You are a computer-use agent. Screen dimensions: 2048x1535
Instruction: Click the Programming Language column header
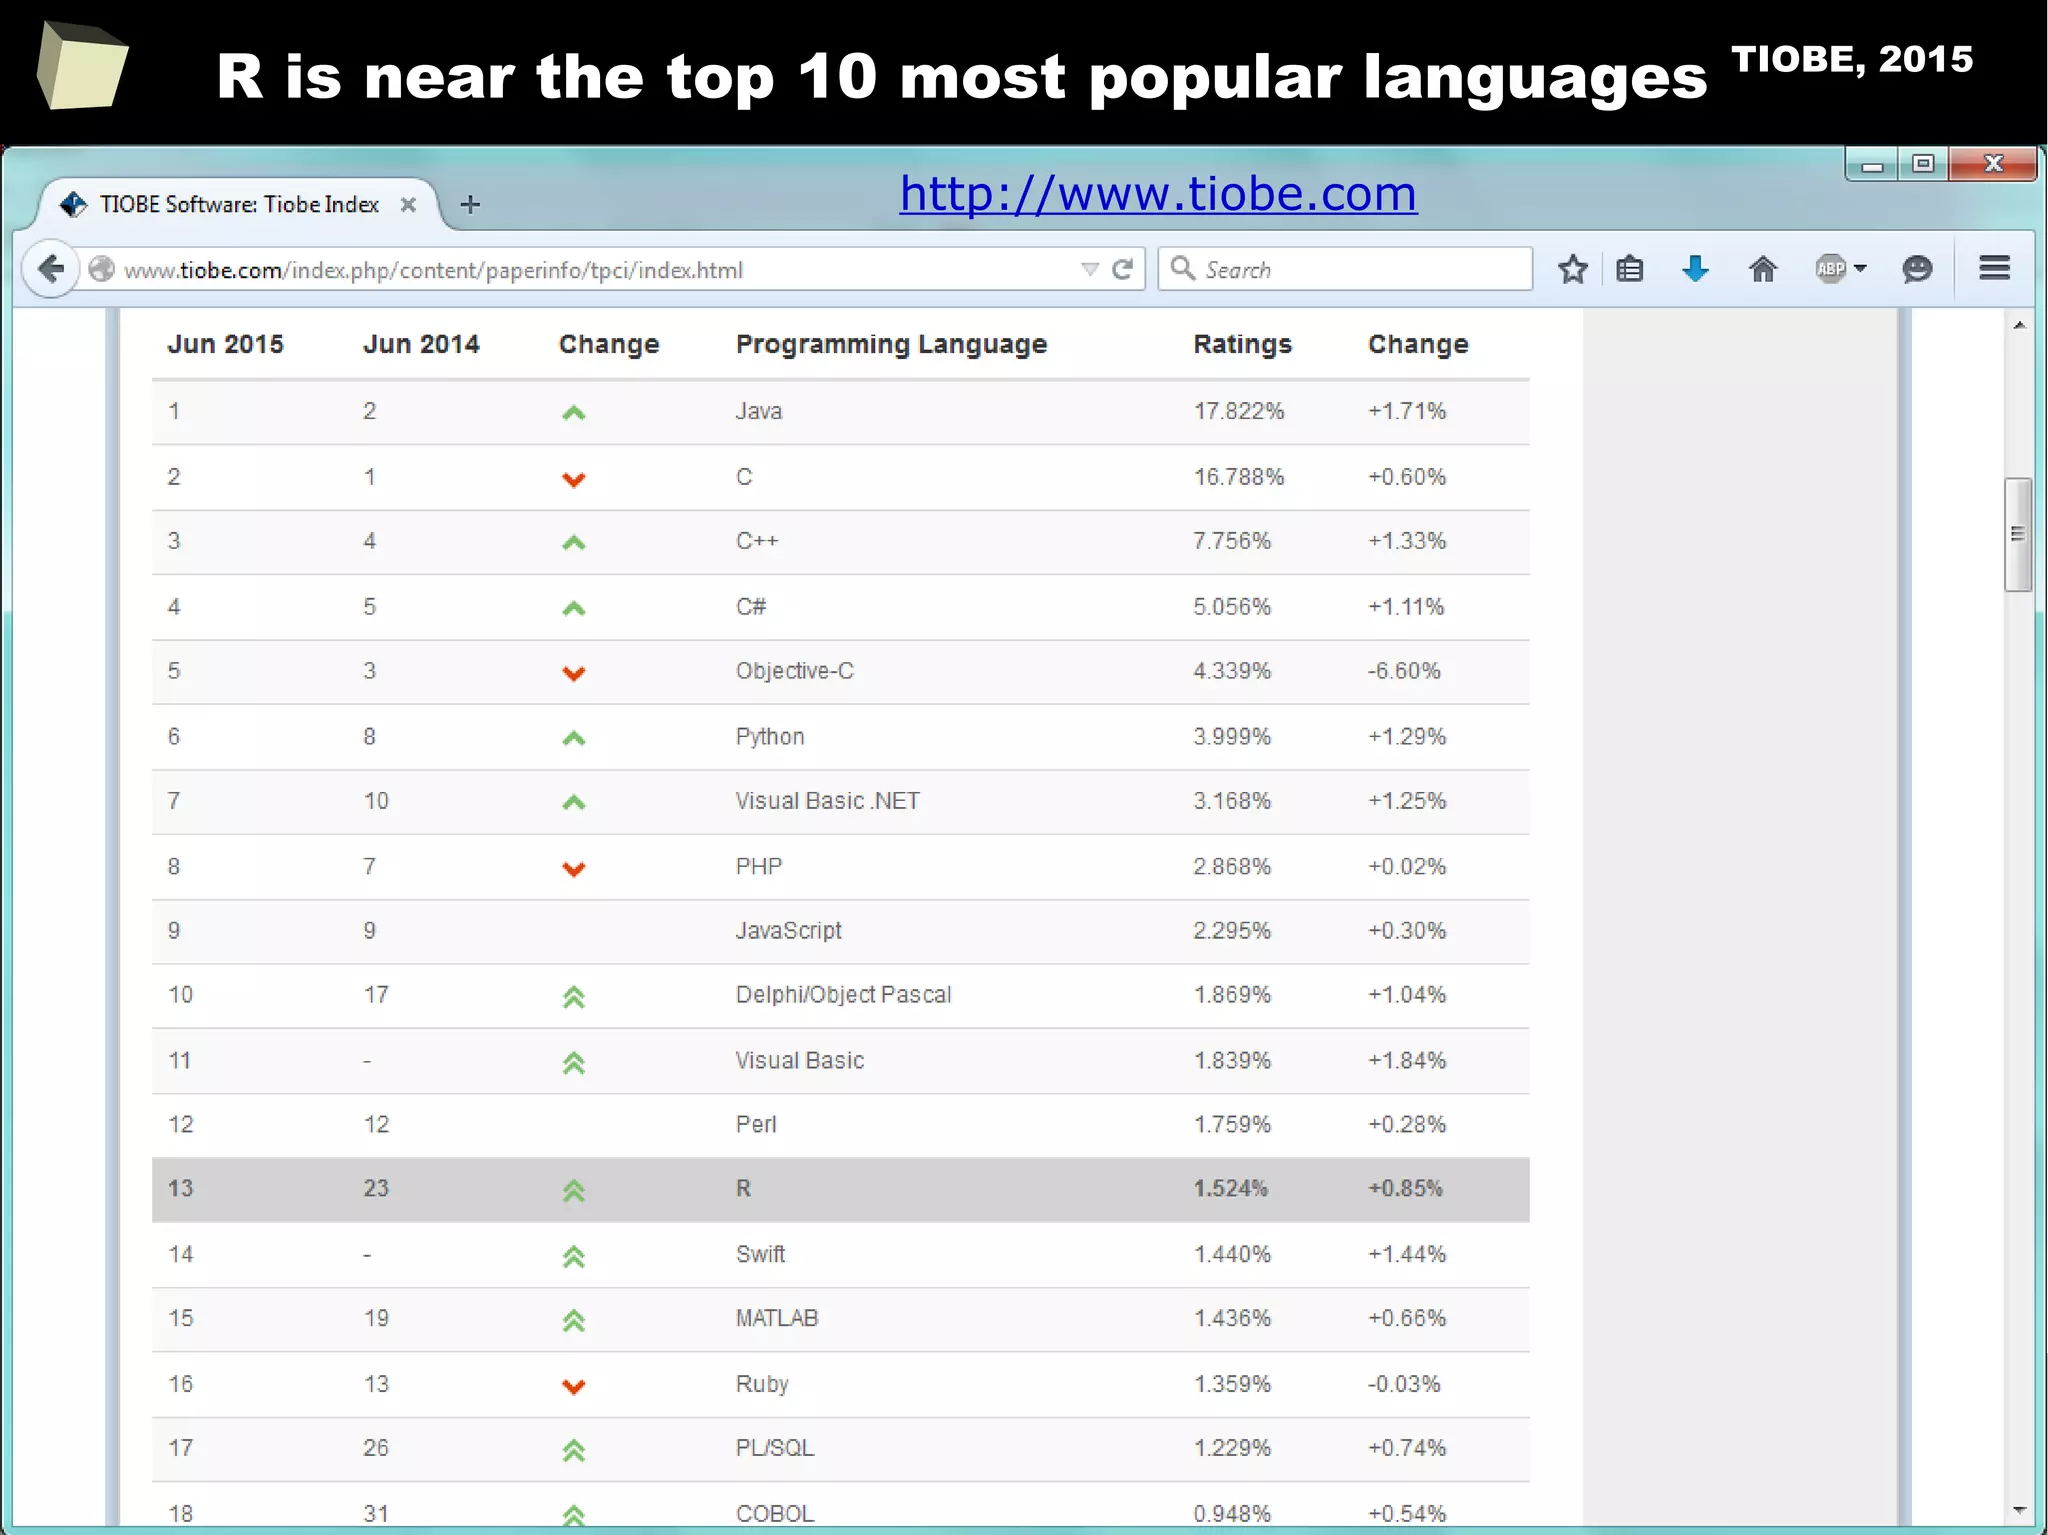click(x=891, y=344)
